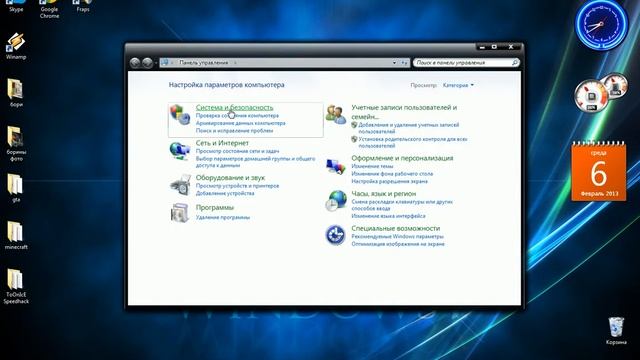Open the Сеть и Интернет heading link

(222, 143)
